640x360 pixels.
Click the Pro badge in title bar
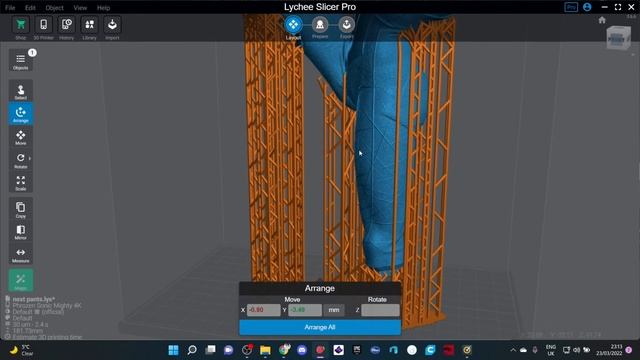pos(571,7)
